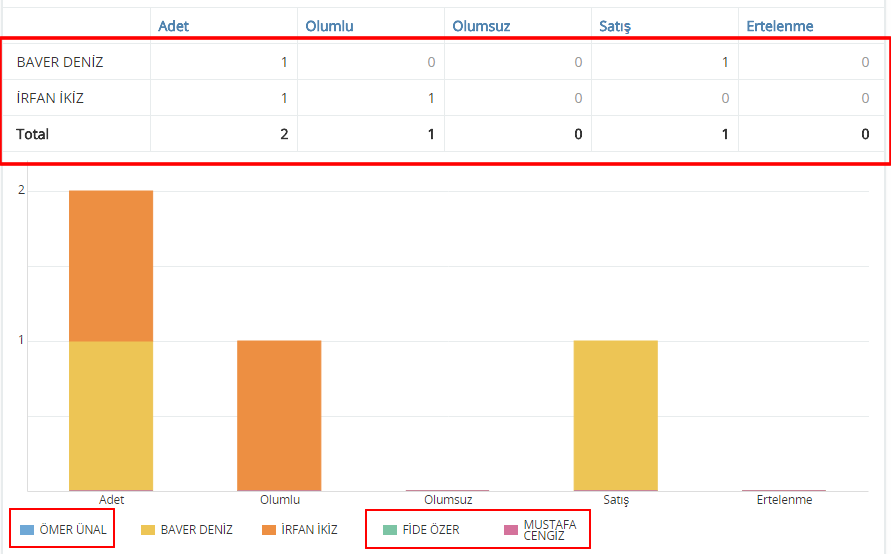Select the BAVER DENİZ row name
891x554 pixels.
click(x=60, y=62)
